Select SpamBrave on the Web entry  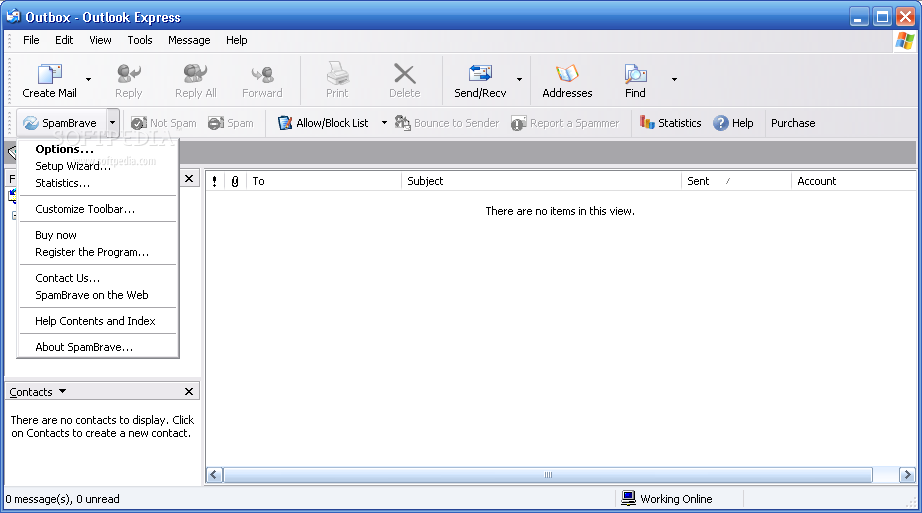pos(98,295)
